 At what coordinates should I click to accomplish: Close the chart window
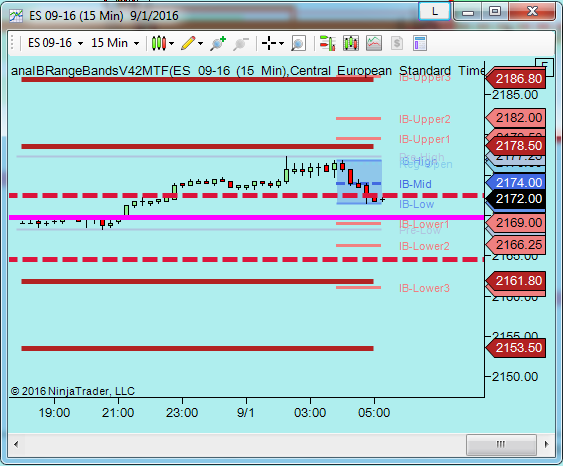click(532, 12)
